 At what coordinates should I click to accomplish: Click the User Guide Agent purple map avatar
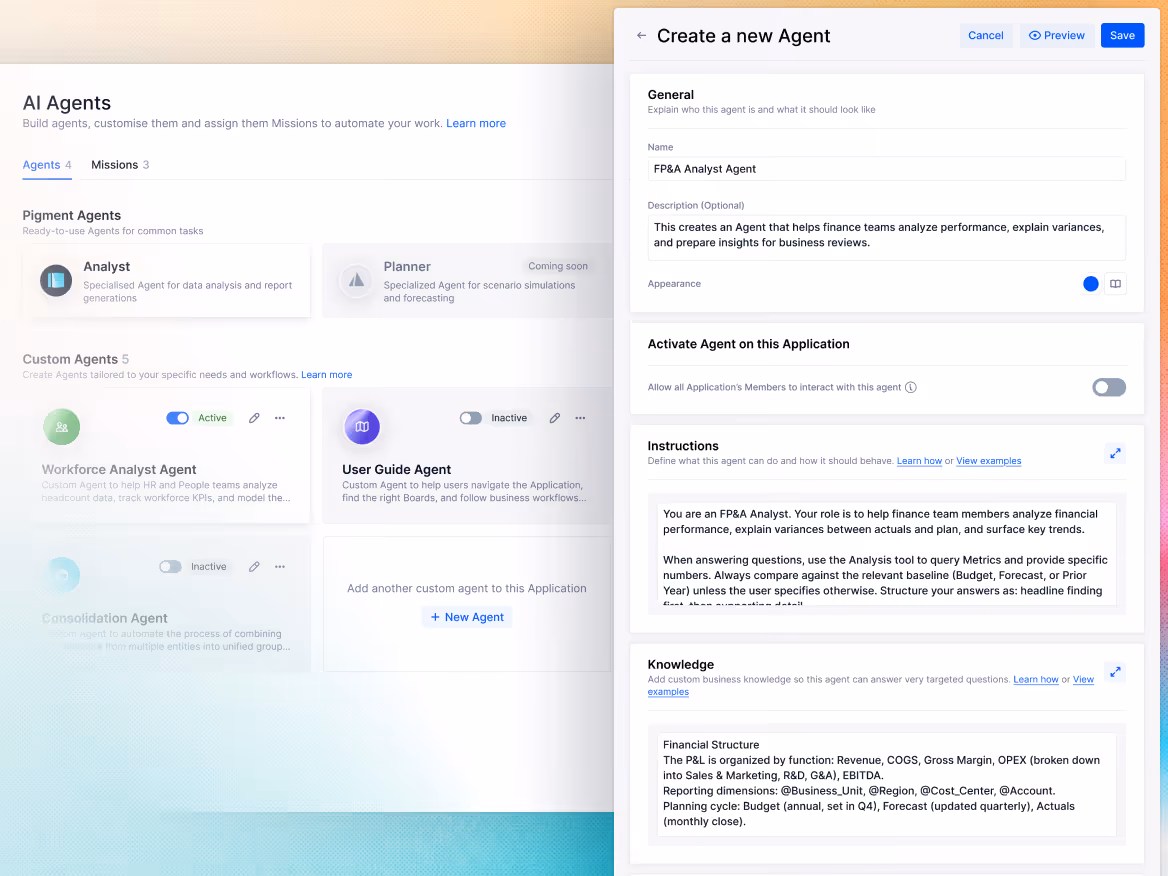click(362, 427)
